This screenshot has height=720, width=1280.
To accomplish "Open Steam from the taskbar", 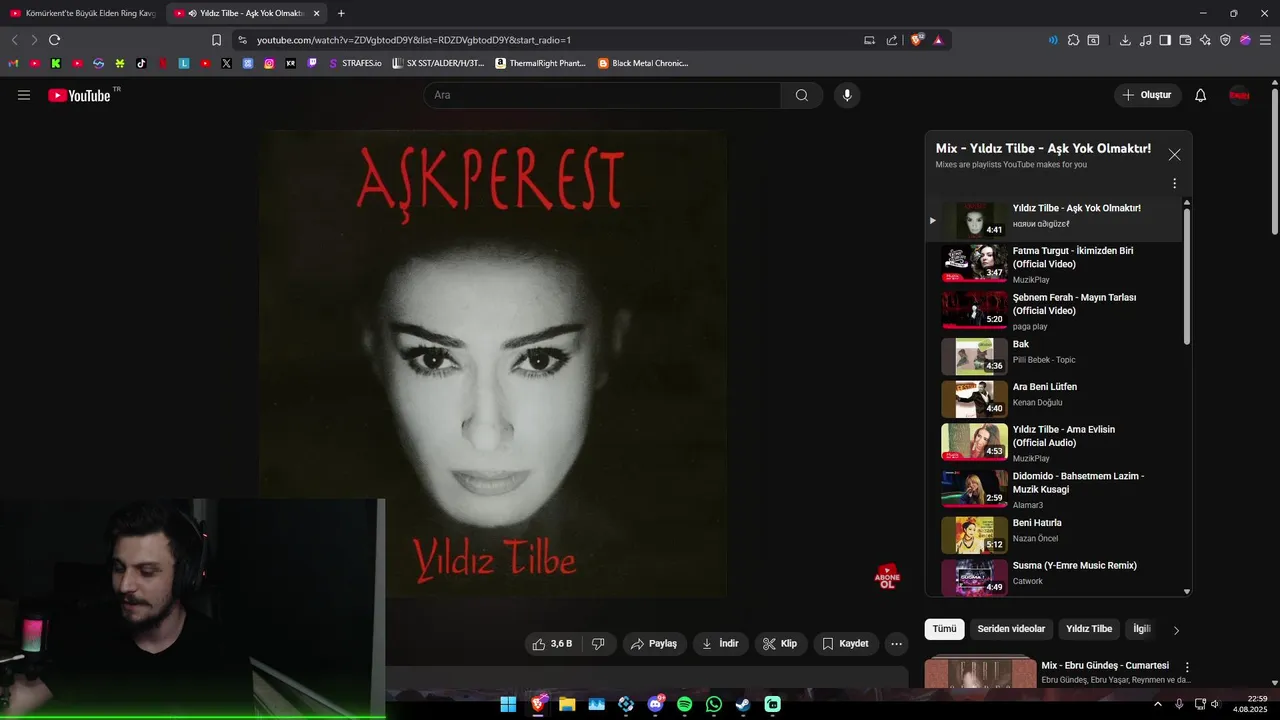I will pyautogui.click(x=743, y=704).
